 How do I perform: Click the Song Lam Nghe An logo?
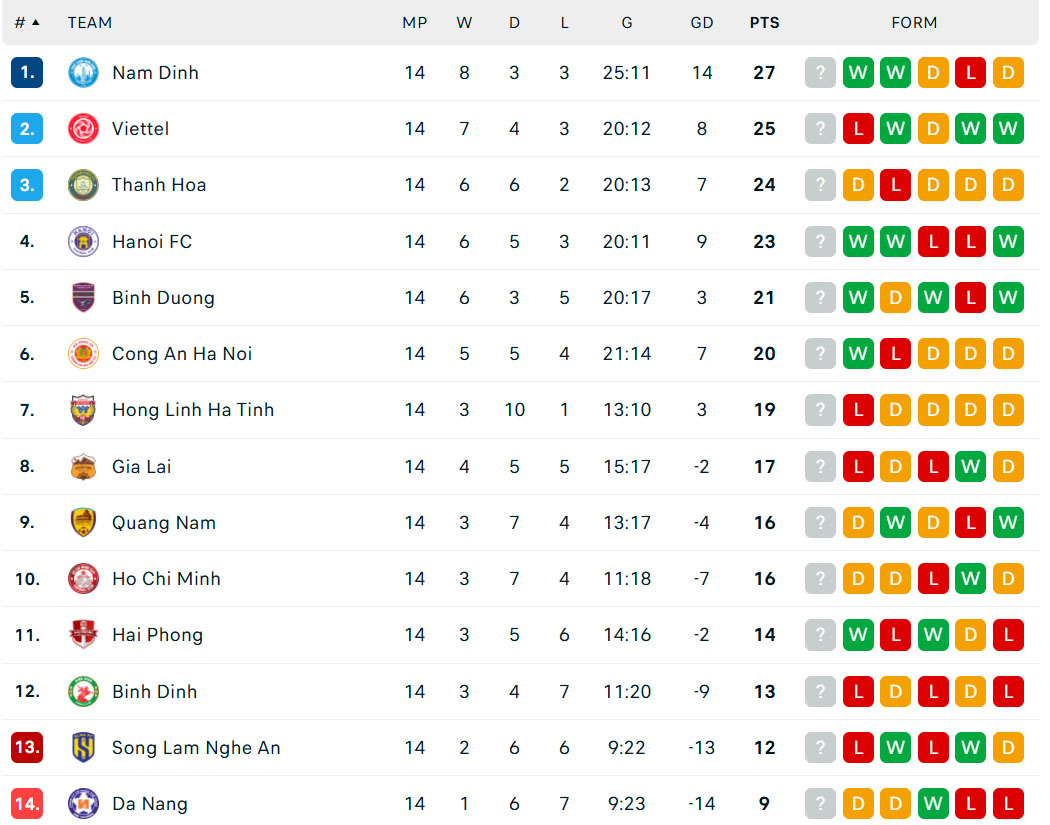point(83,747)
